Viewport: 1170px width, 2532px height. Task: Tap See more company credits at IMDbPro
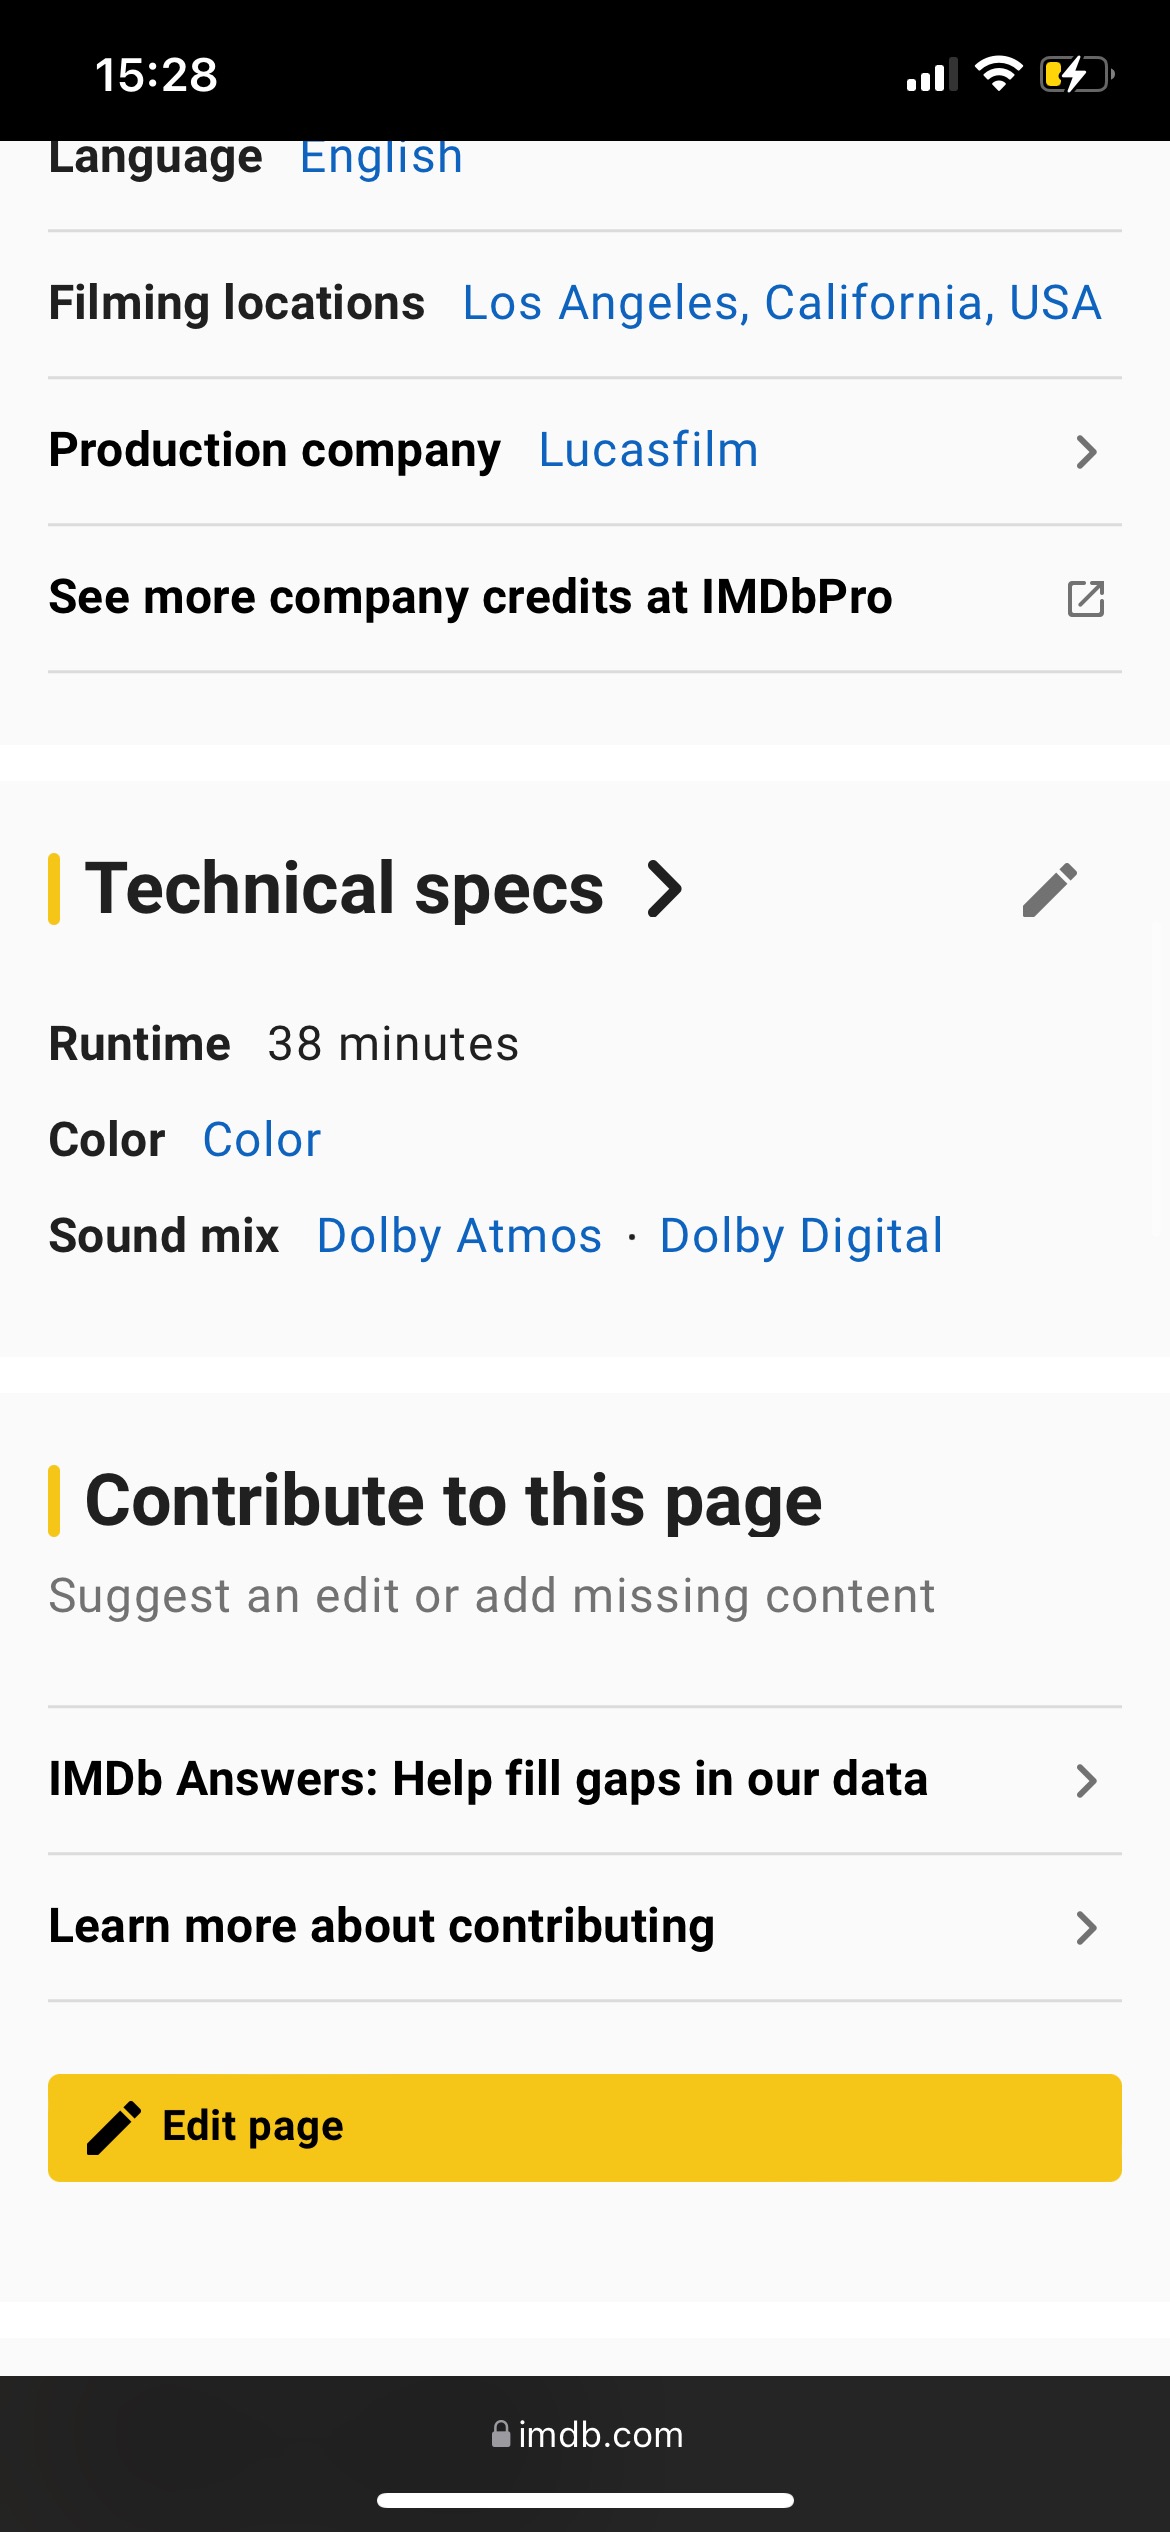point(585,598)
